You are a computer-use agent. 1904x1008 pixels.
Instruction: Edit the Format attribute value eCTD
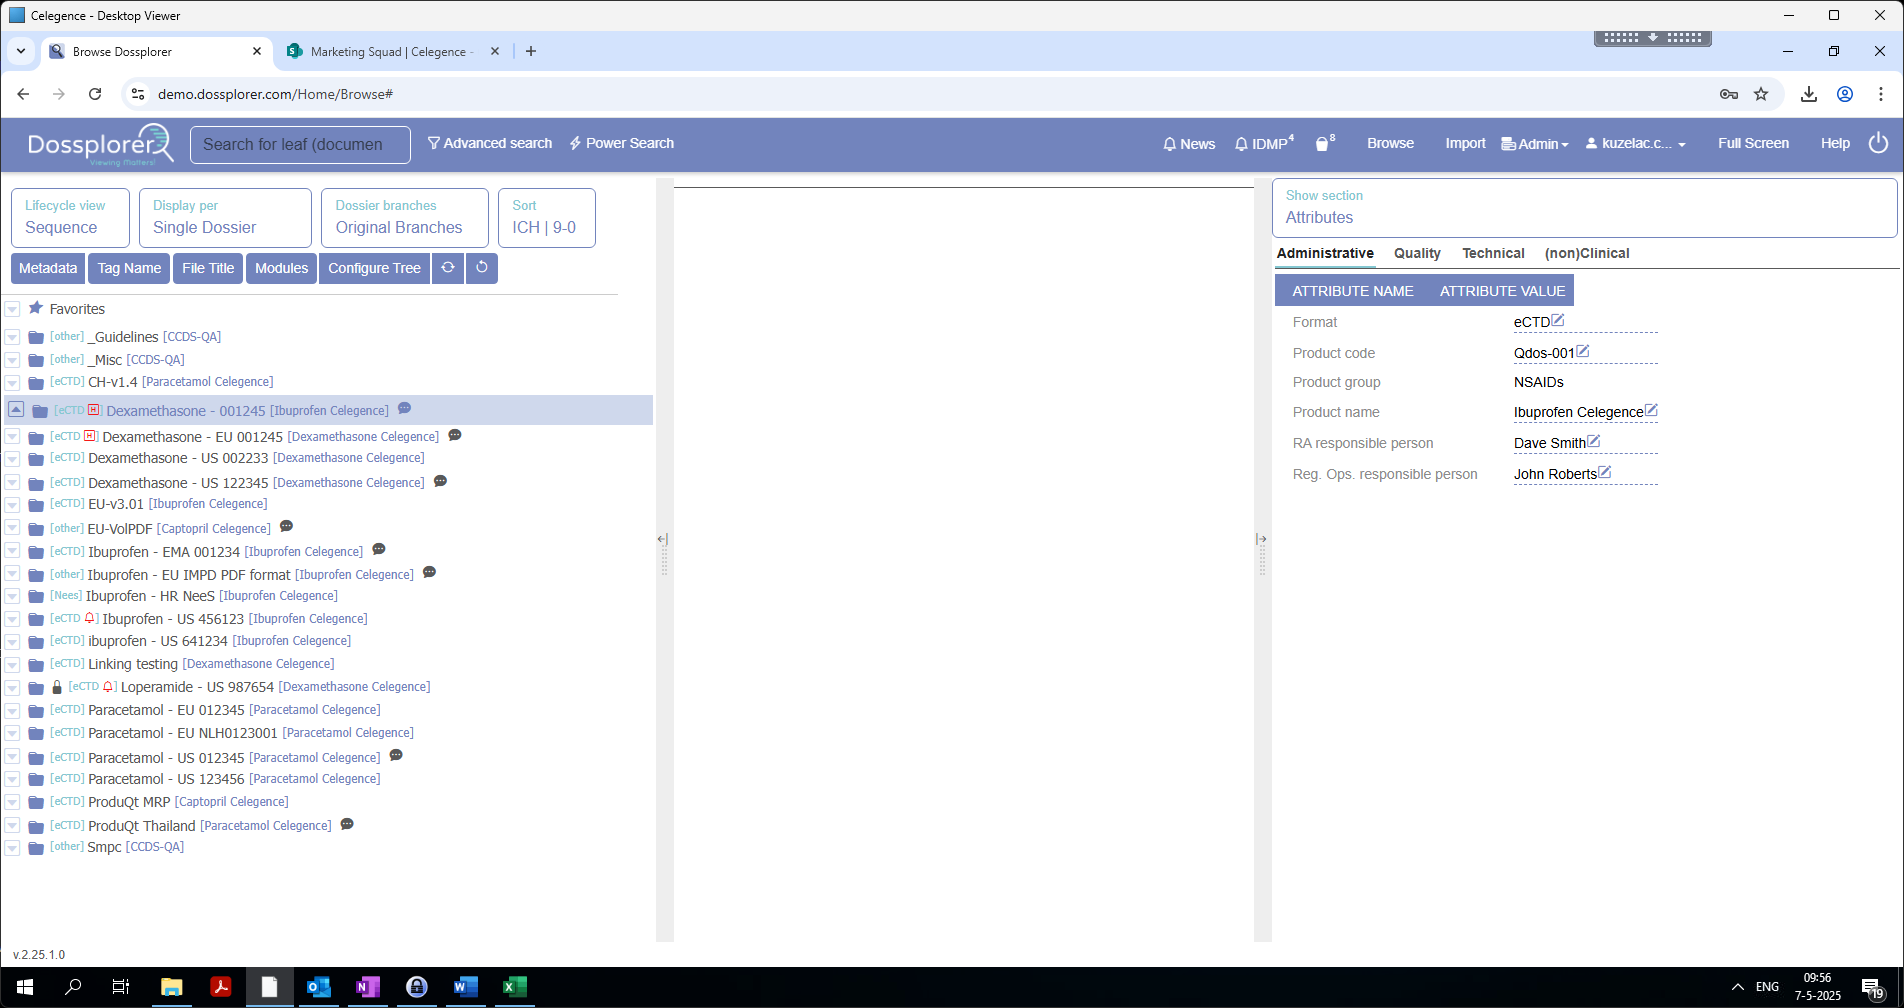point(1558,320)
